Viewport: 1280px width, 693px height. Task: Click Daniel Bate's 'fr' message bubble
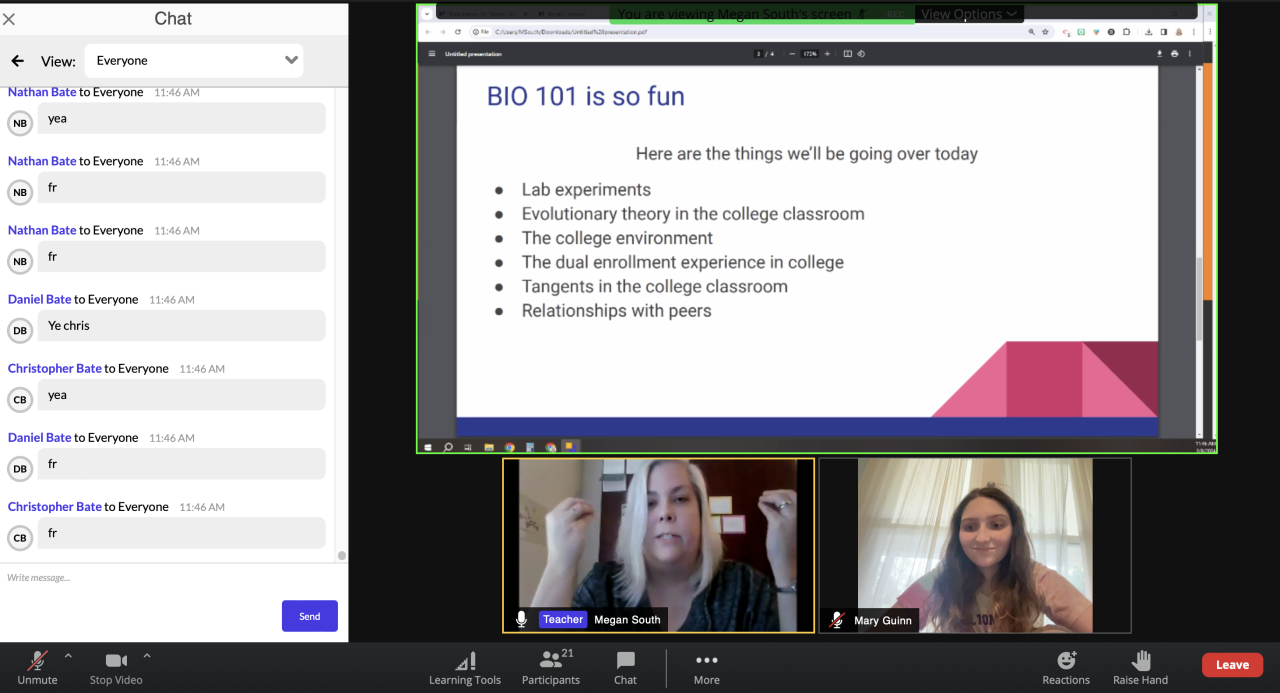(x=182, y=464)
